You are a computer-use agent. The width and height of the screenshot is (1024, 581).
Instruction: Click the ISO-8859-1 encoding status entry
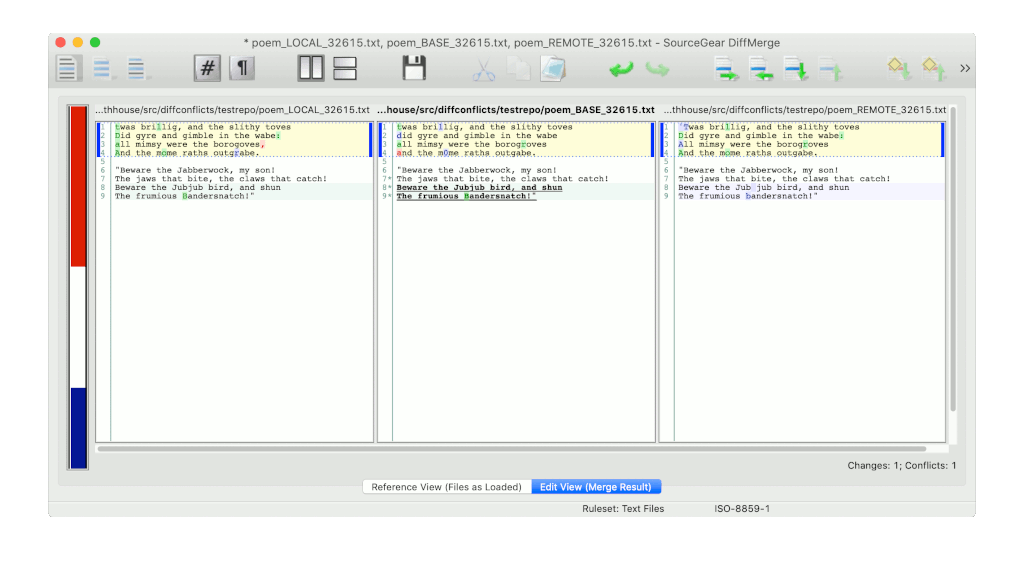point(742,509)
